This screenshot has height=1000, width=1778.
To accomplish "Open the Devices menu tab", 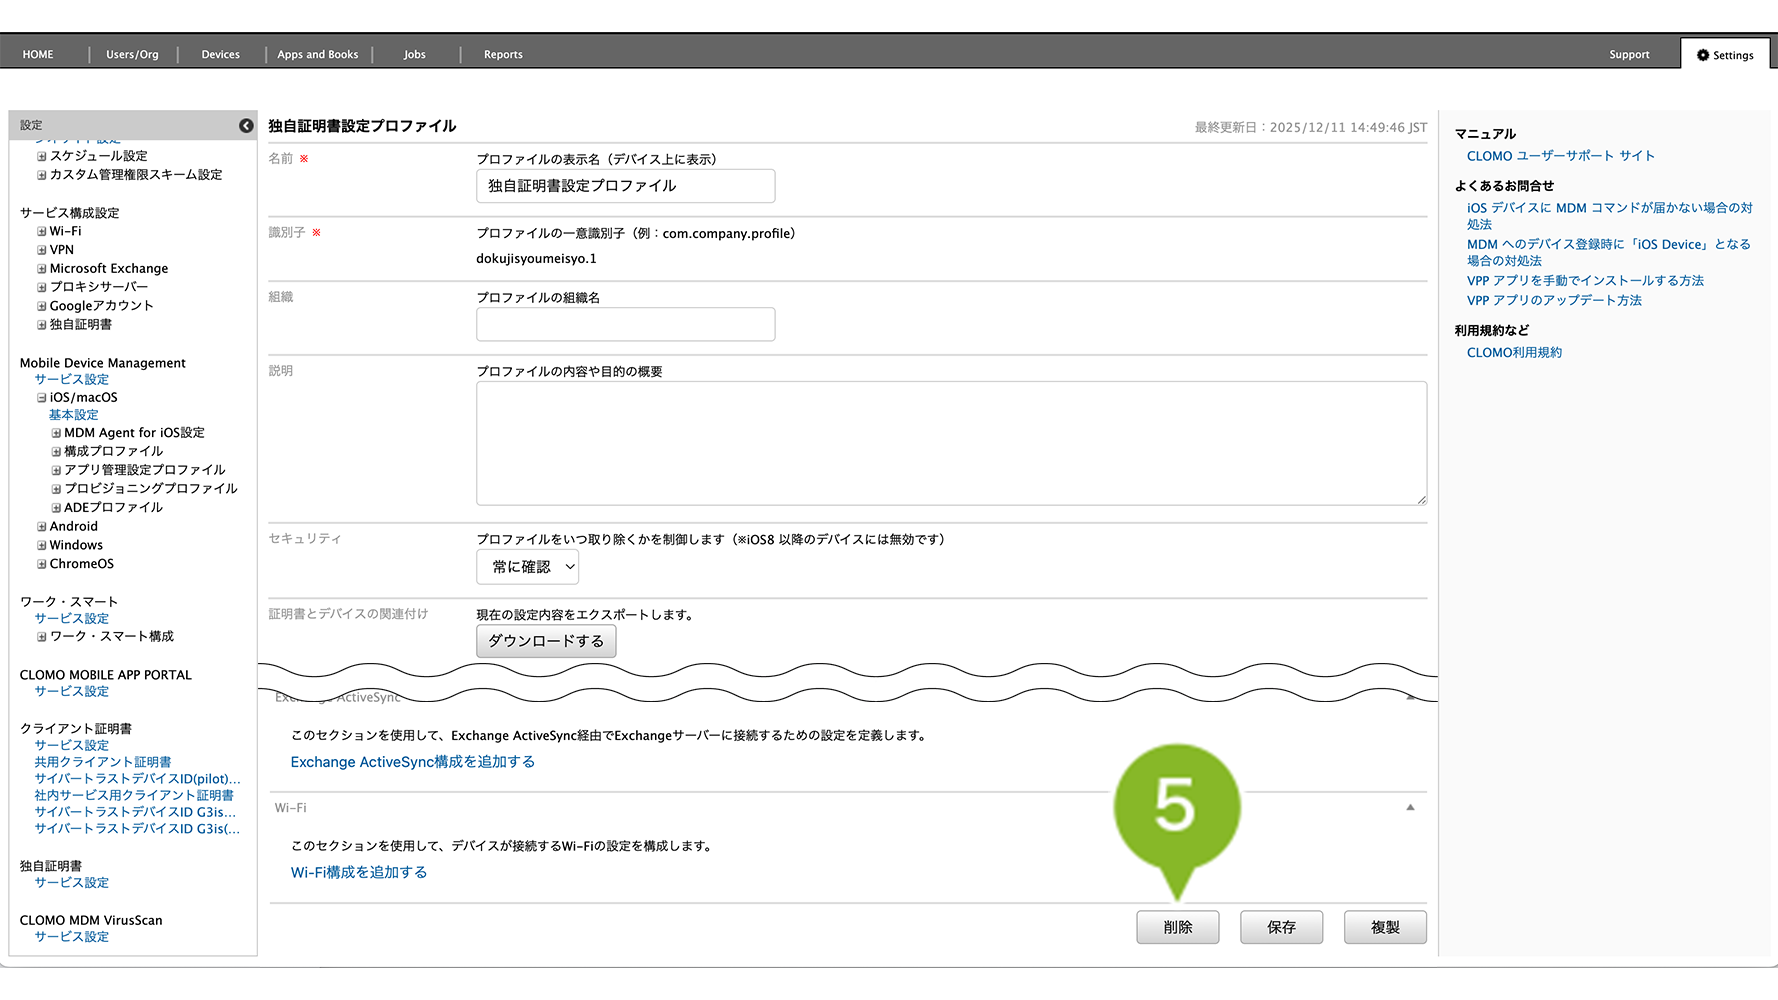I will (x=220, y=55).
